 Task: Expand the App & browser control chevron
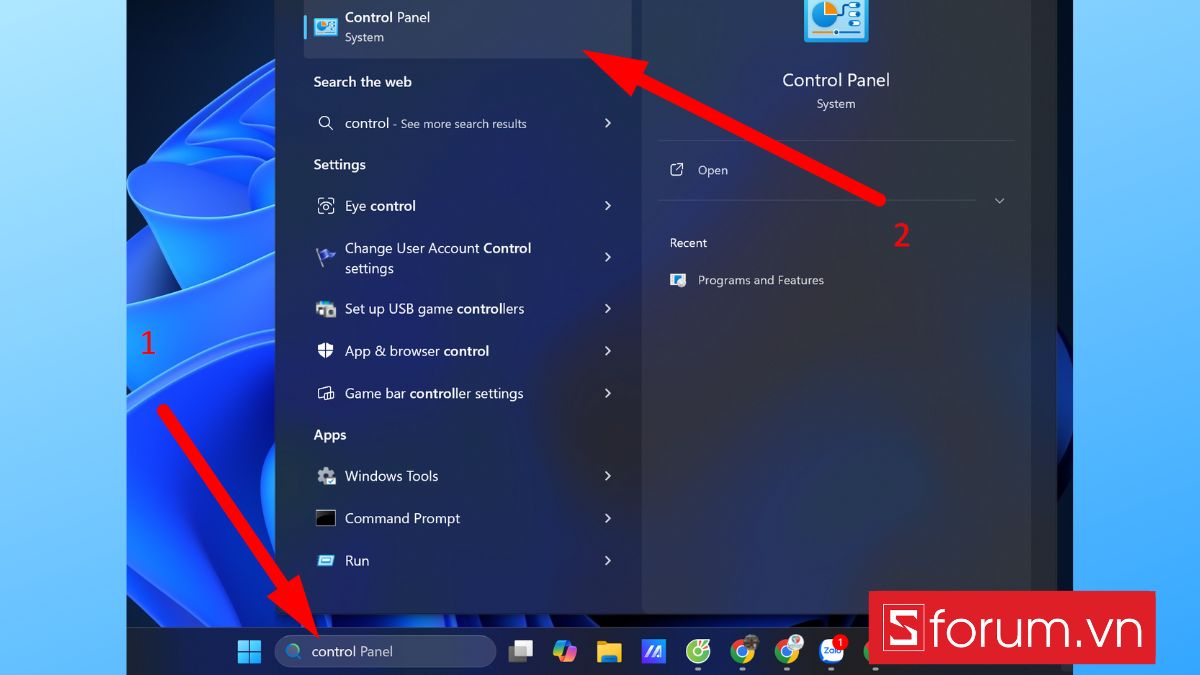[x=608, y=351]
